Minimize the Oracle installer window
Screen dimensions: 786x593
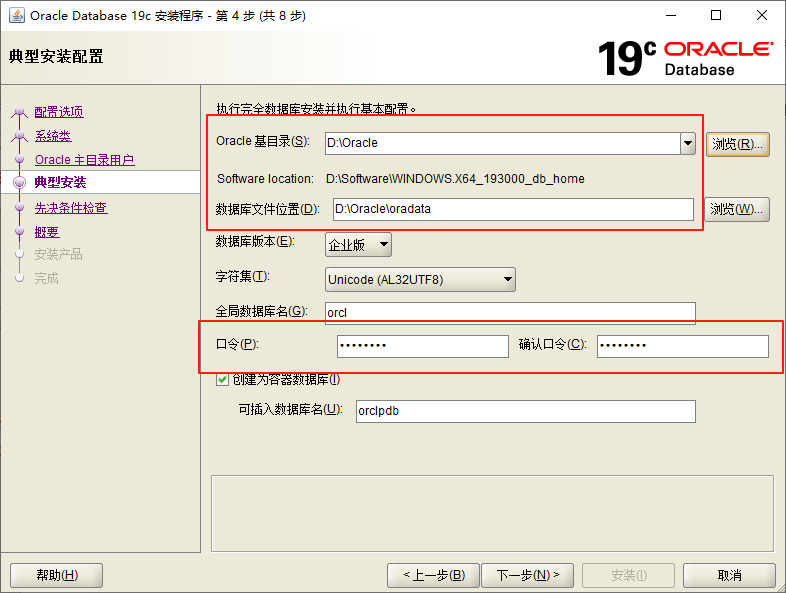pyautogui.click(x=671, y=16)
